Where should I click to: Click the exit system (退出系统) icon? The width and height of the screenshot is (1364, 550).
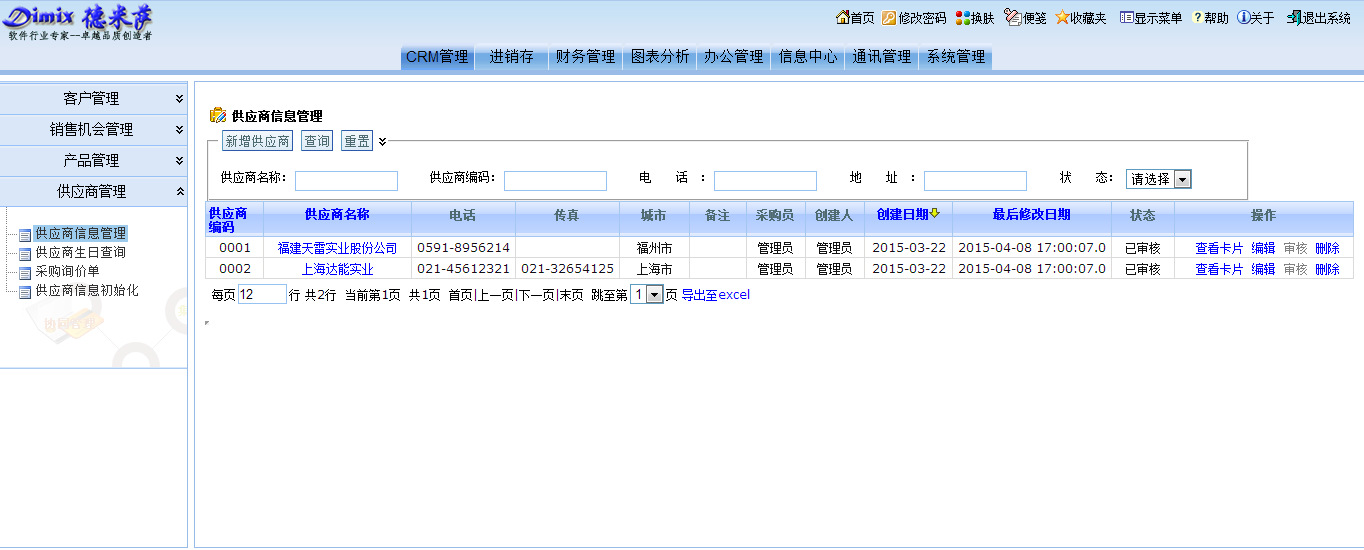(1293, 18)
